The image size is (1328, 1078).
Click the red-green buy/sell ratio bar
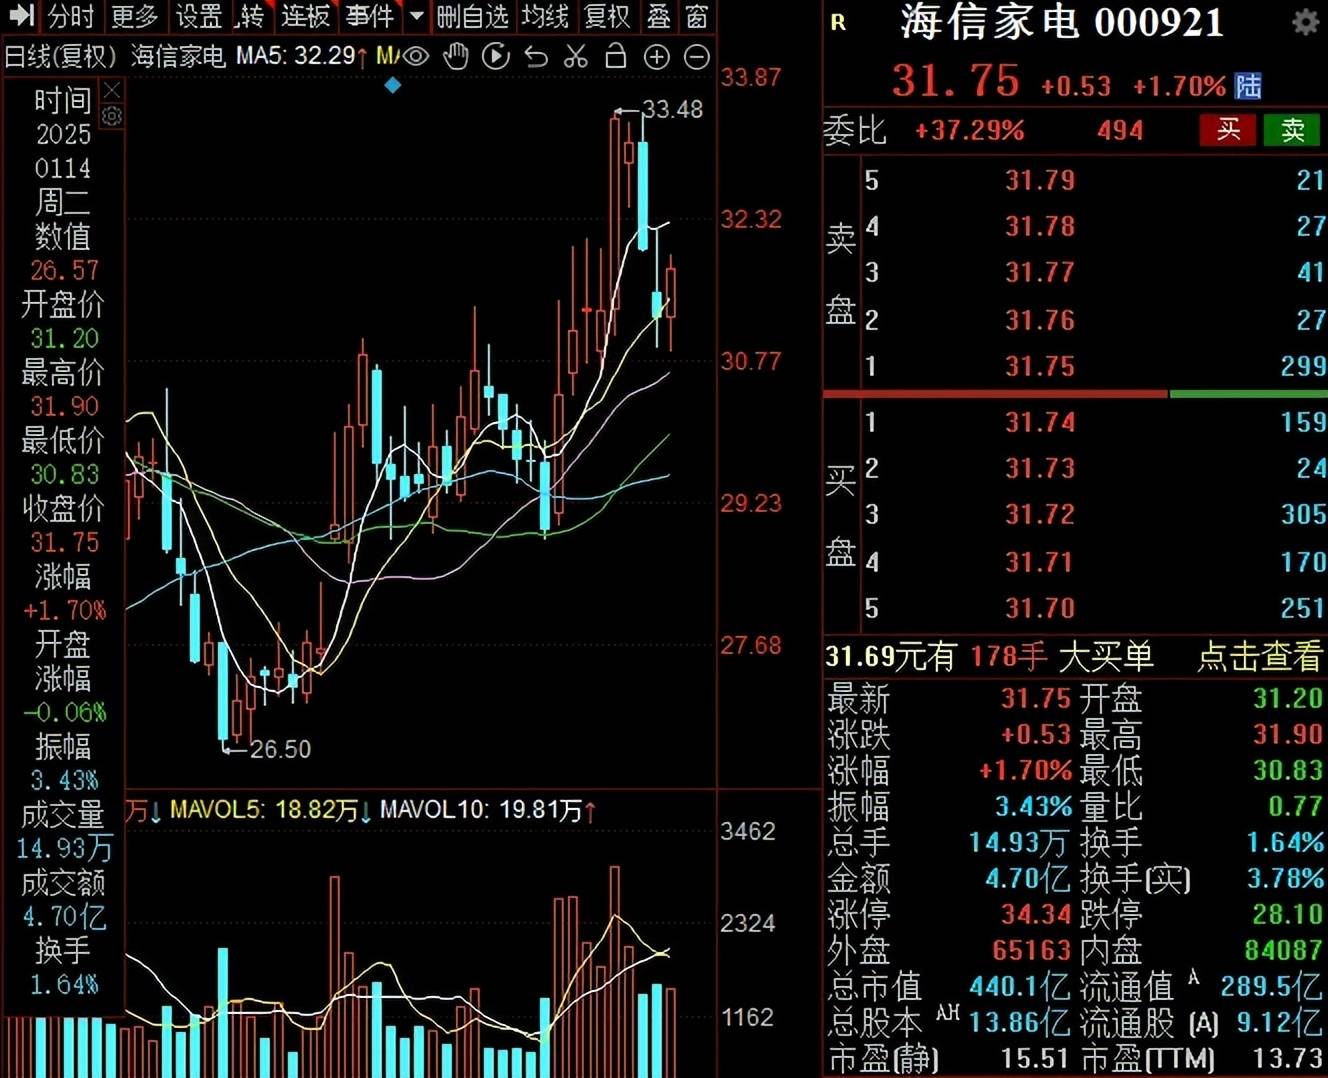(x=1075, y=394)
